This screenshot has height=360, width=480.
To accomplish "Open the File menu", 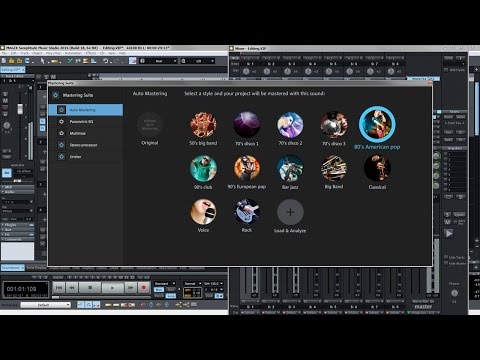I will point(5,53).
